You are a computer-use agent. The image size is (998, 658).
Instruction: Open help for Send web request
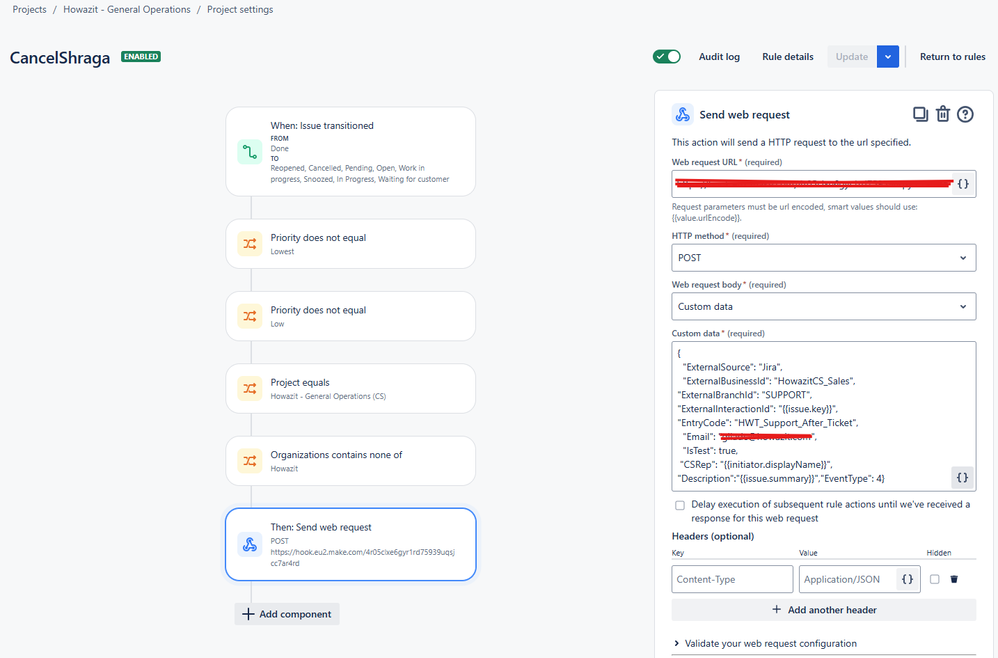[965, 115]
